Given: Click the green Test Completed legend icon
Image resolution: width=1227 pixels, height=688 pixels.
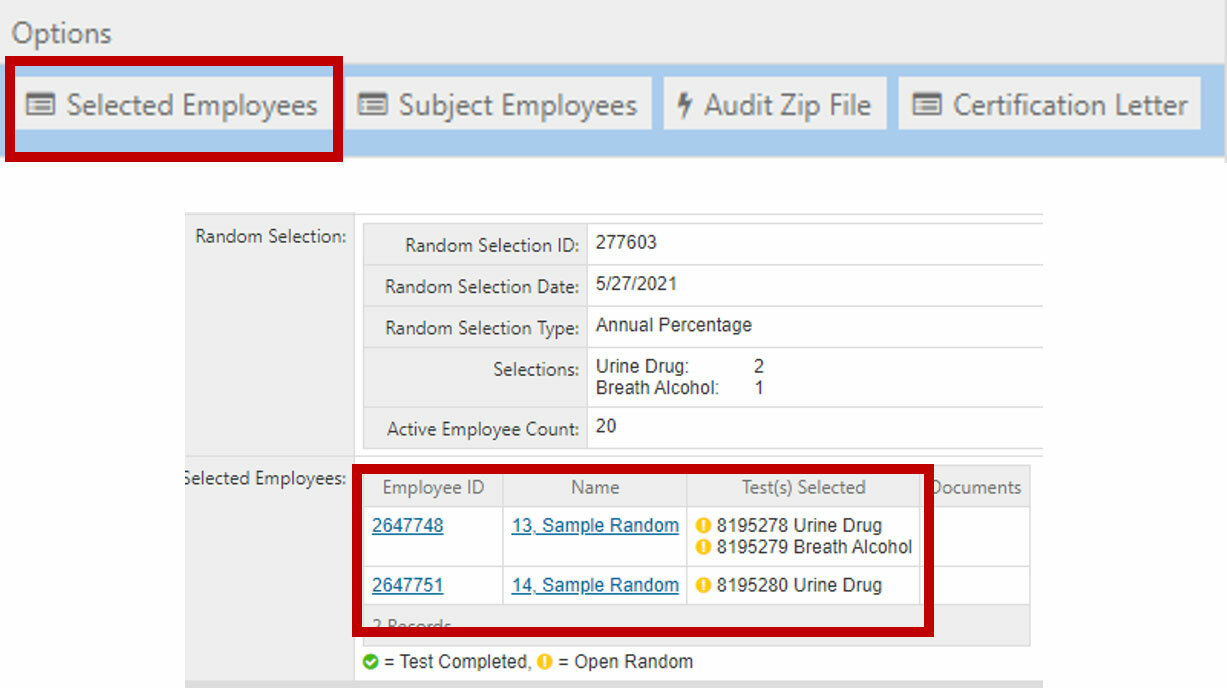Looking at the screenshot, I should (371, 662).
